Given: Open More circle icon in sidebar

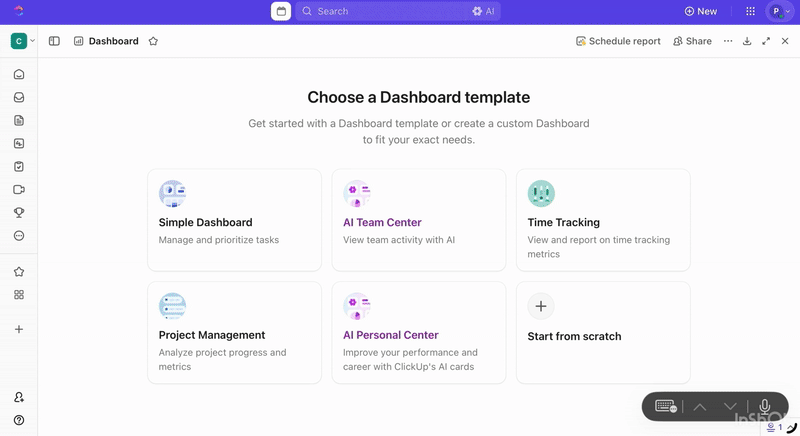Looking at the screenshot, I should coord(19,236).
